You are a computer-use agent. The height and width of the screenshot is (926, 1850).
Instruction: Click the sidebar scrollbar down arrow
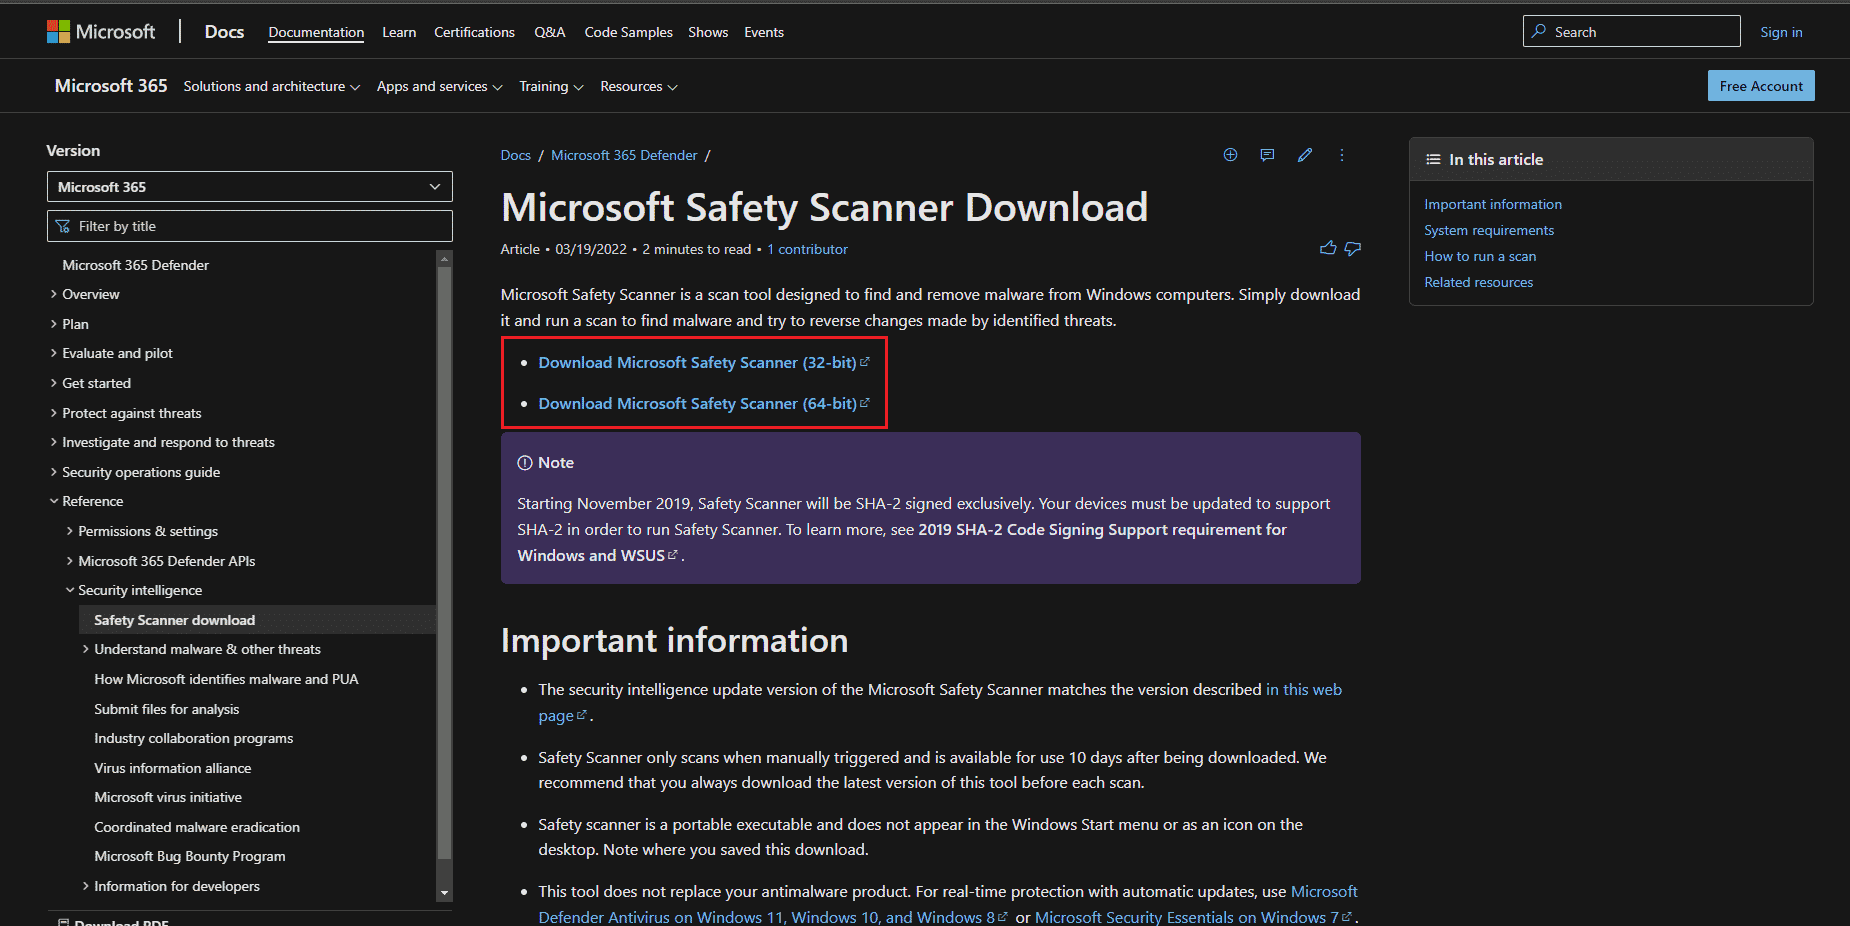(444, 893)
